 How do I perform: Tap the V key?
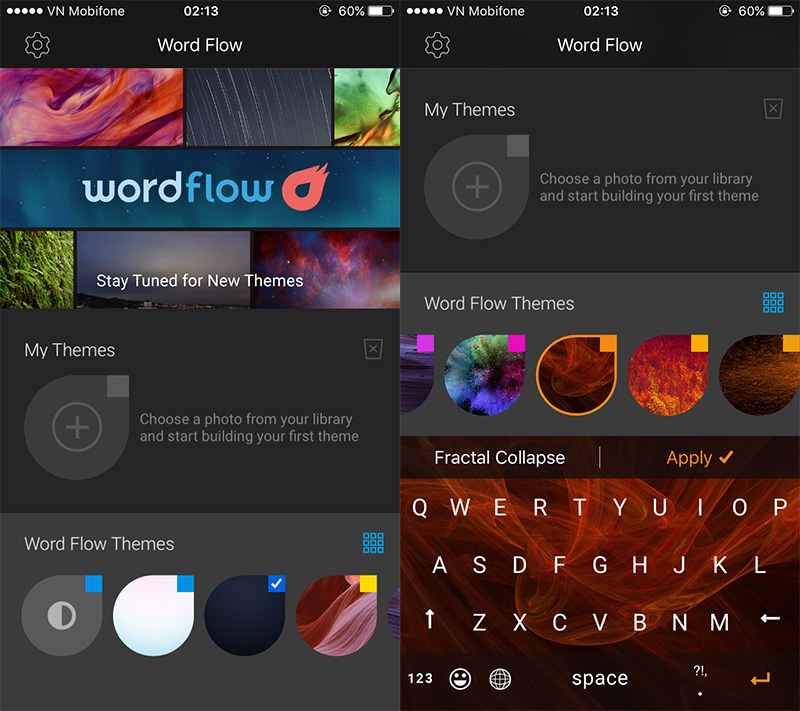click(x=599, y=622)
